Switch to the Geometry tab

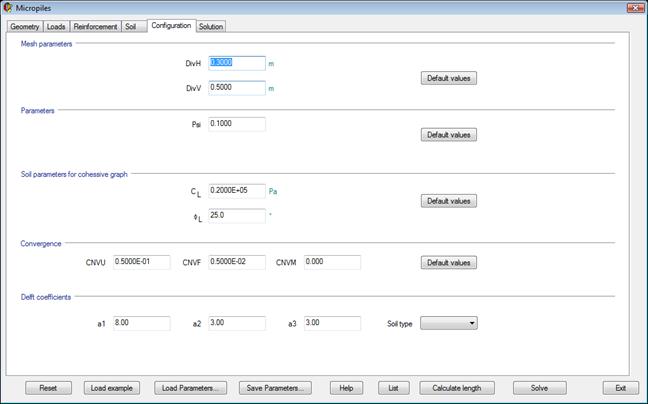tap(25, 26)
